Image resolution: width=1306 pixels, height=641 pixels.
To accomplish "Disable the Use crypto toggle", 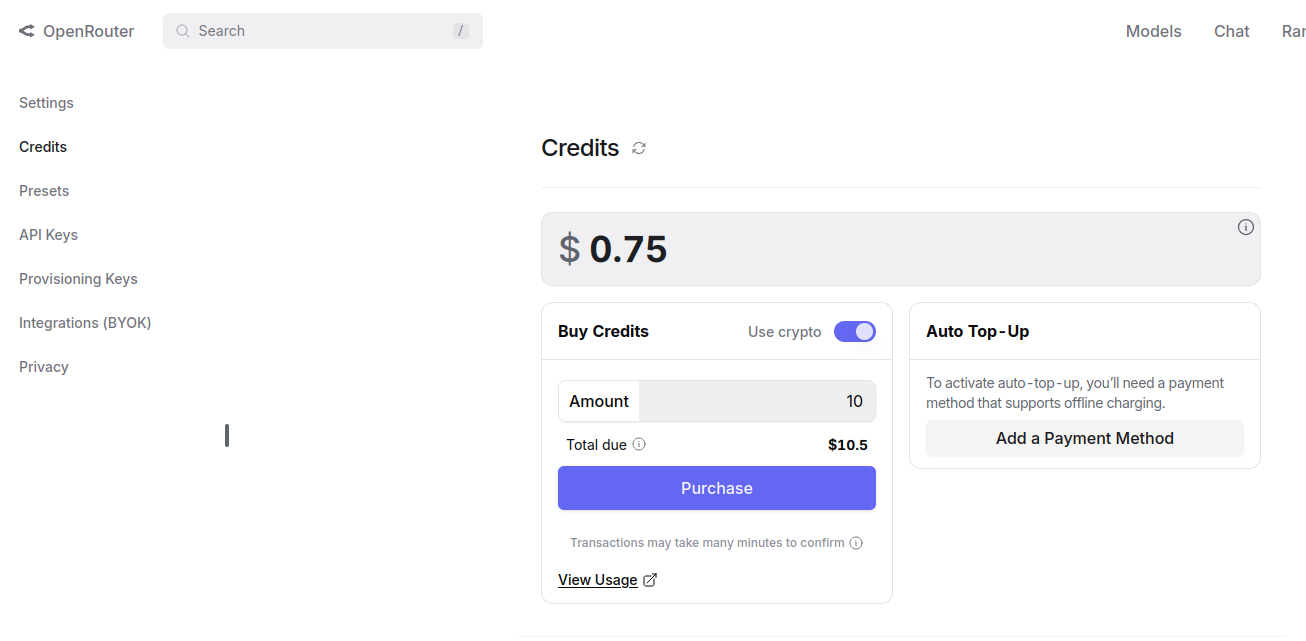I will pyautogui.click(x=854, y=332).
